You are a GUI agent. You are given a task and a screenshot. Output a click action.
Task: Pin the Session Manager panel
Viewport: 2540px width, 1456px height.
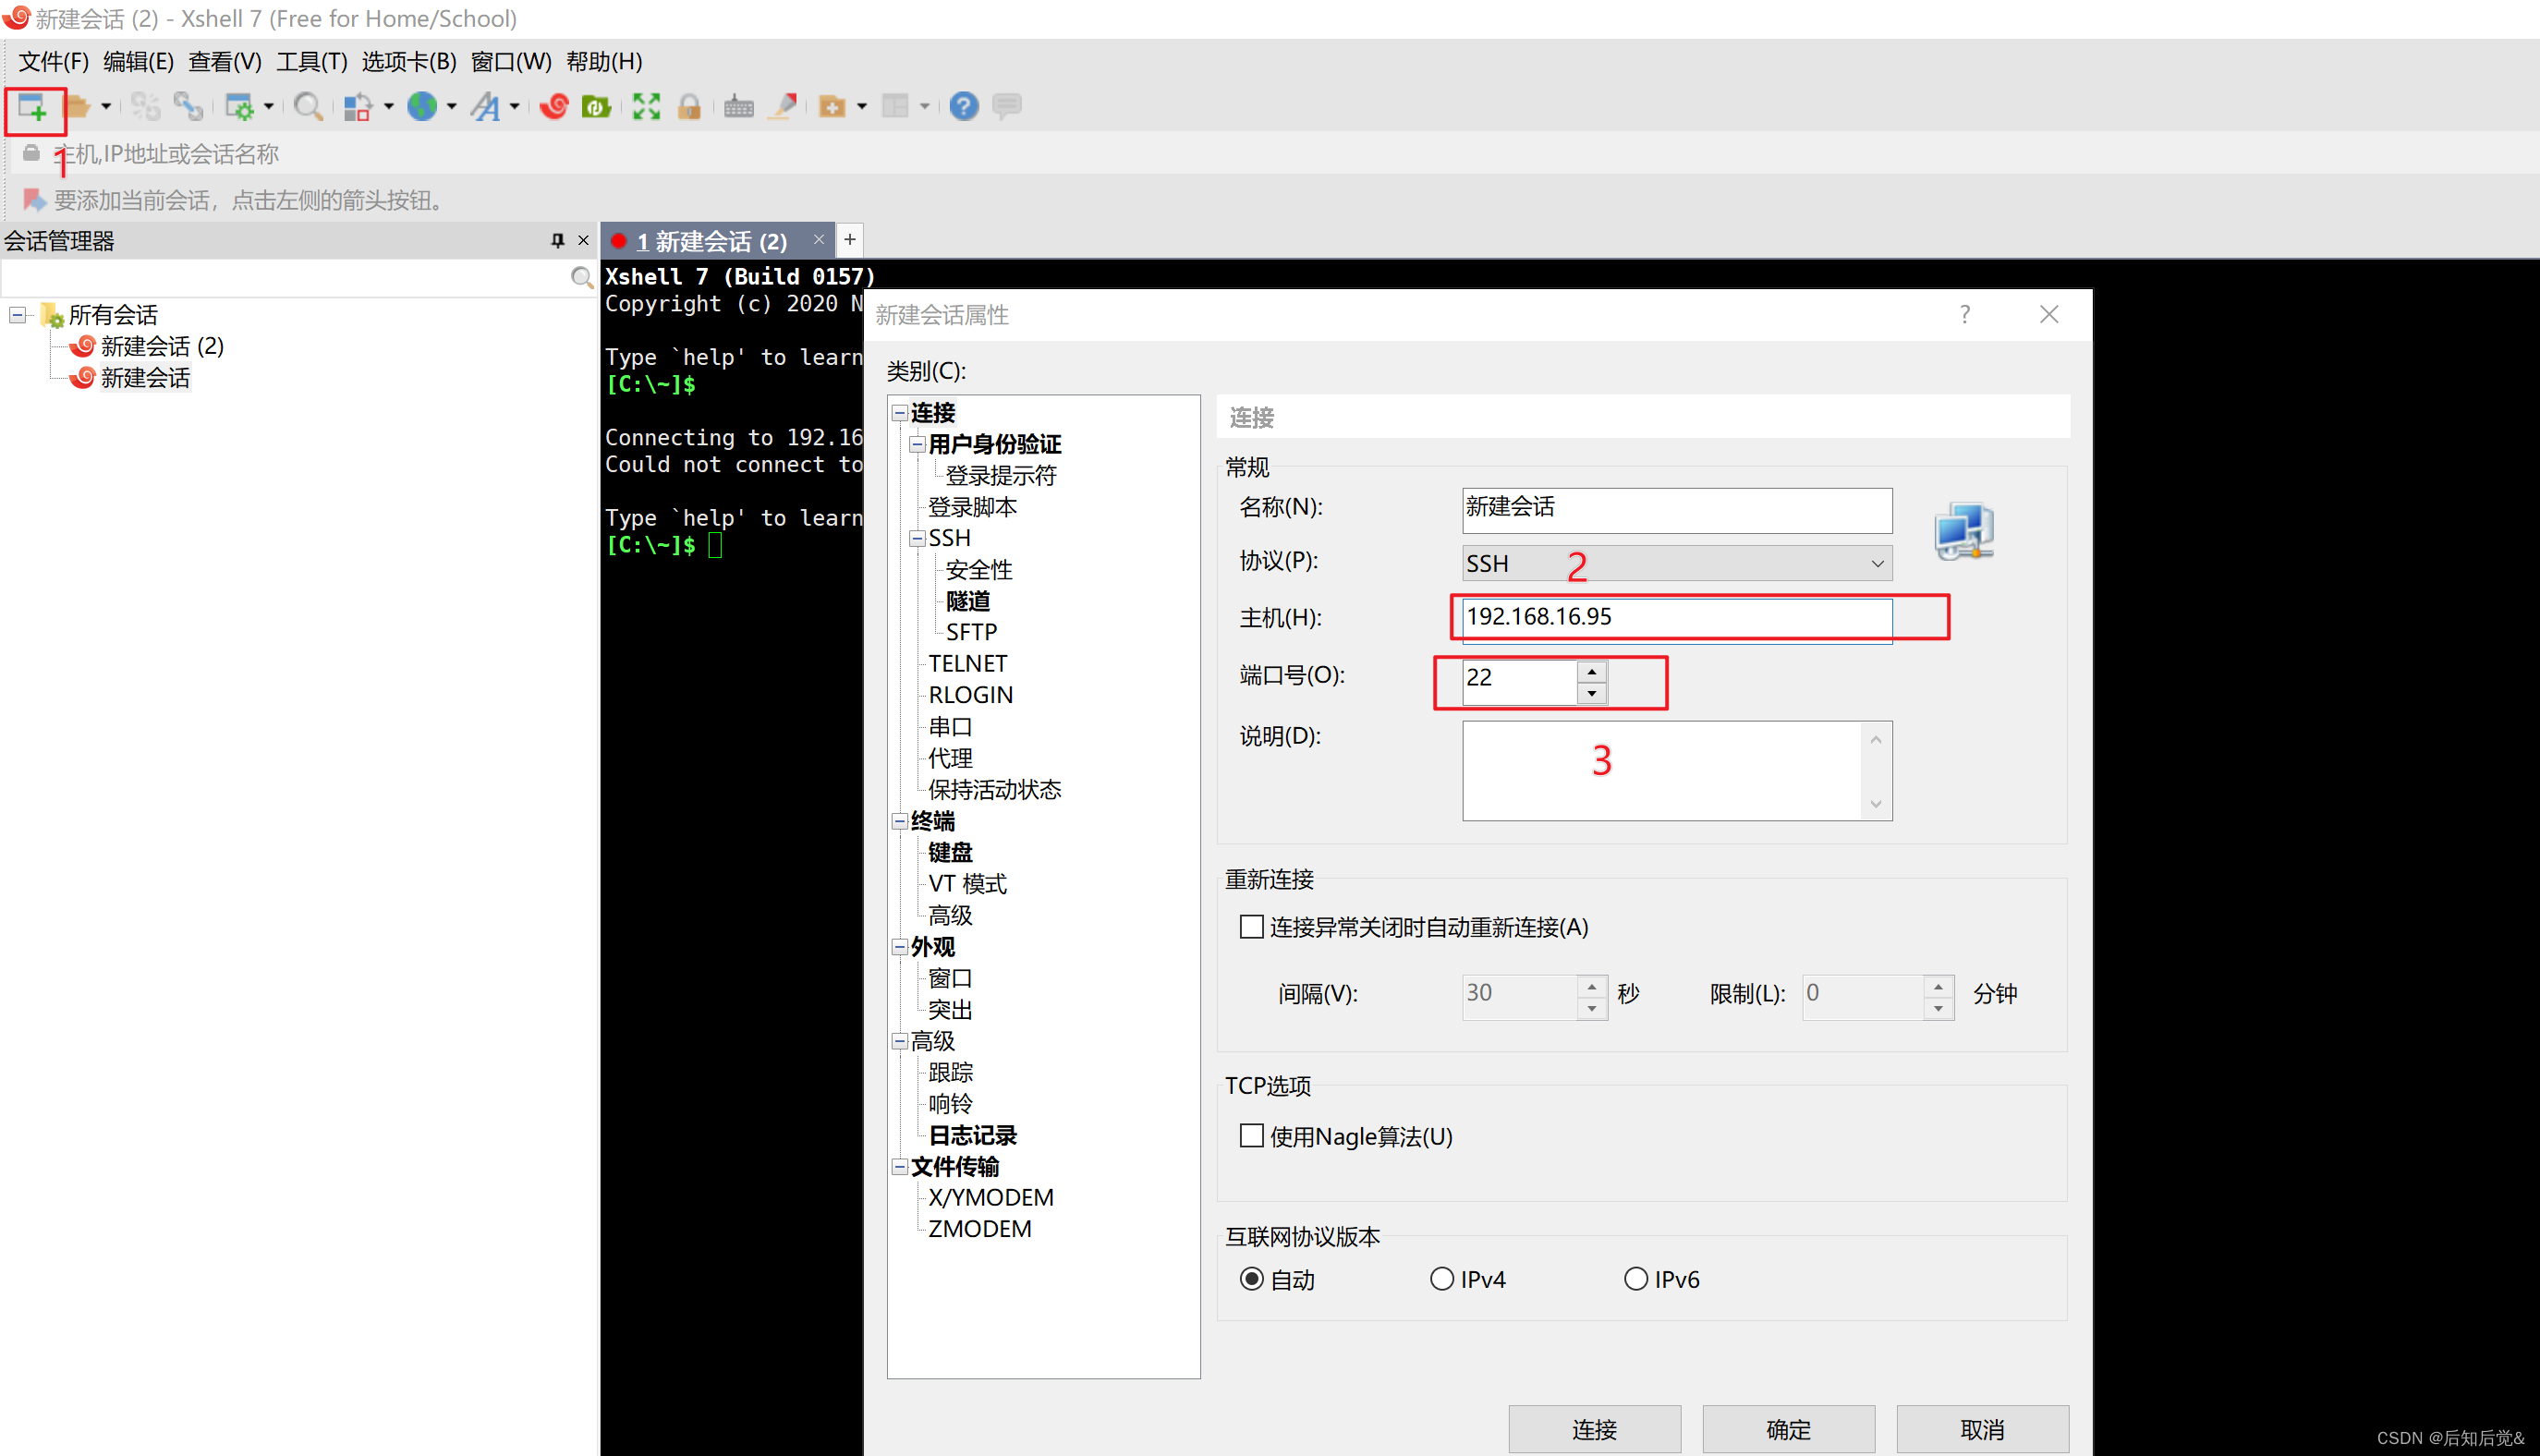pyautogui.click(x=558, y=240)
